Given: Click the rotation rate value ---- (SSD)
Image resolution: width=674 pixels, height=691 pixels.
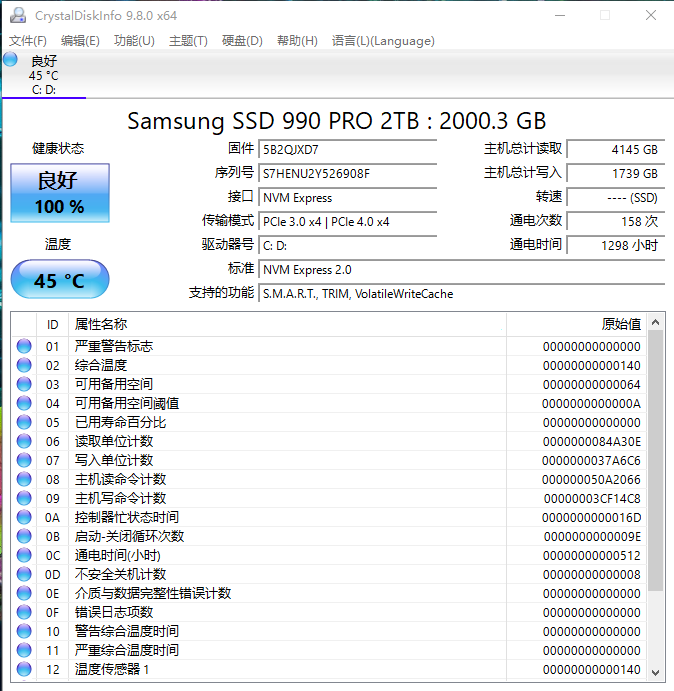Looking at the screenshot, I should pyautogui.click(x=616, y=198).
